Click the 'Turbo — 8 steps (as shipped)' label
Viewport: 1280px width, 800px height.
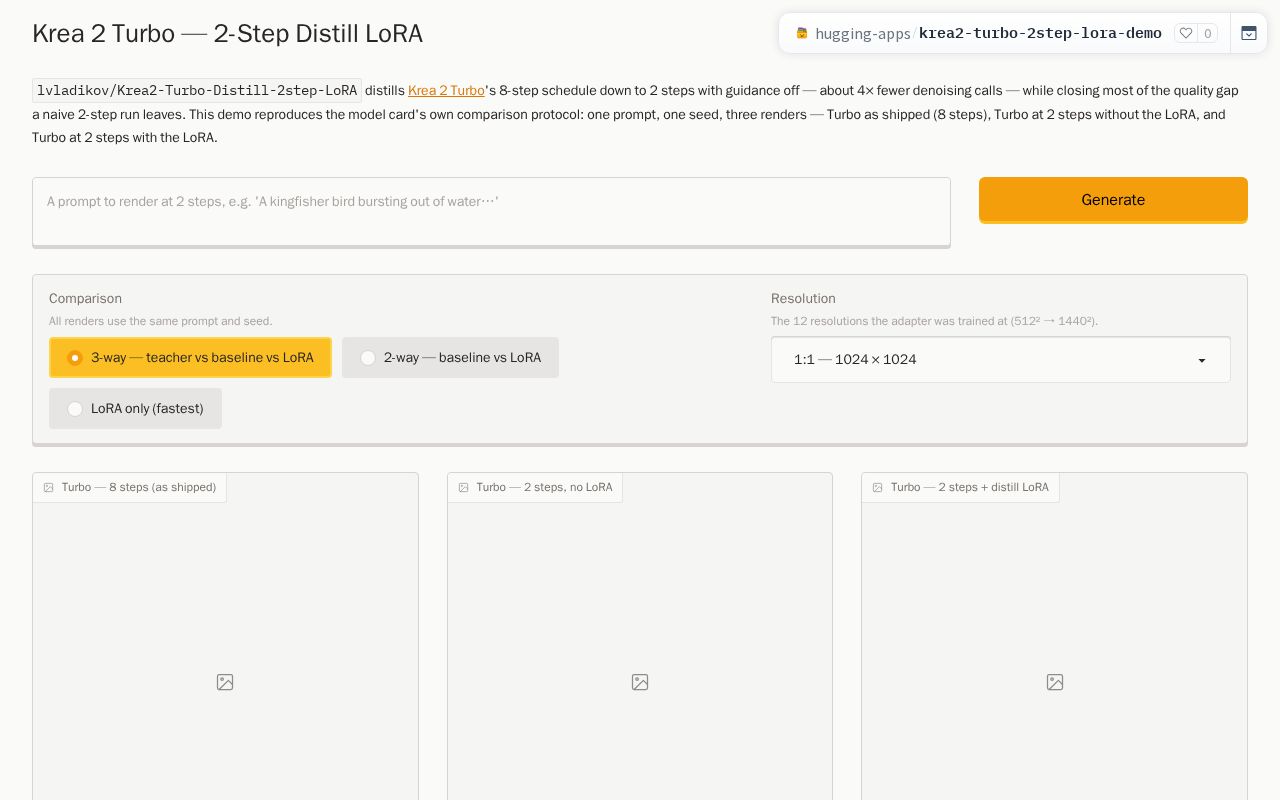pyautogui.click(x=139, y=487)
